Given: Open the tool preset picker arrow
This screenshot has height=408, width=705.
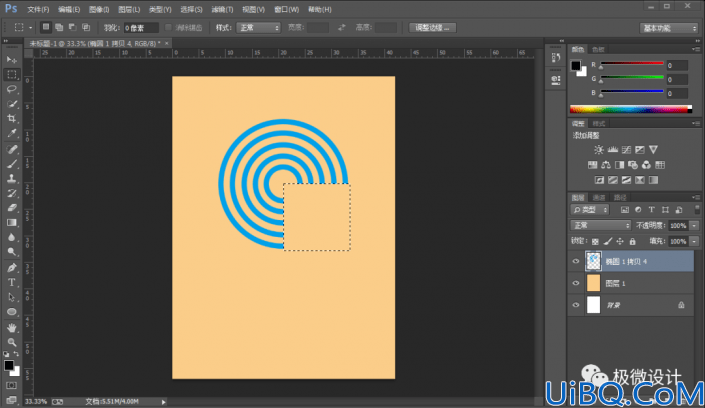Looking at the screenshot, I should coord(30,28).
